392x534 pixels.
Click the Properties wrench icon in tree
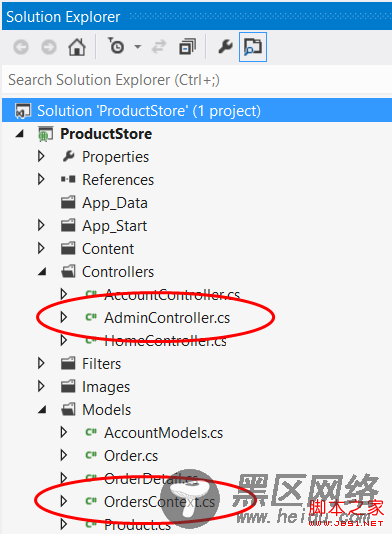pos(68,157)
